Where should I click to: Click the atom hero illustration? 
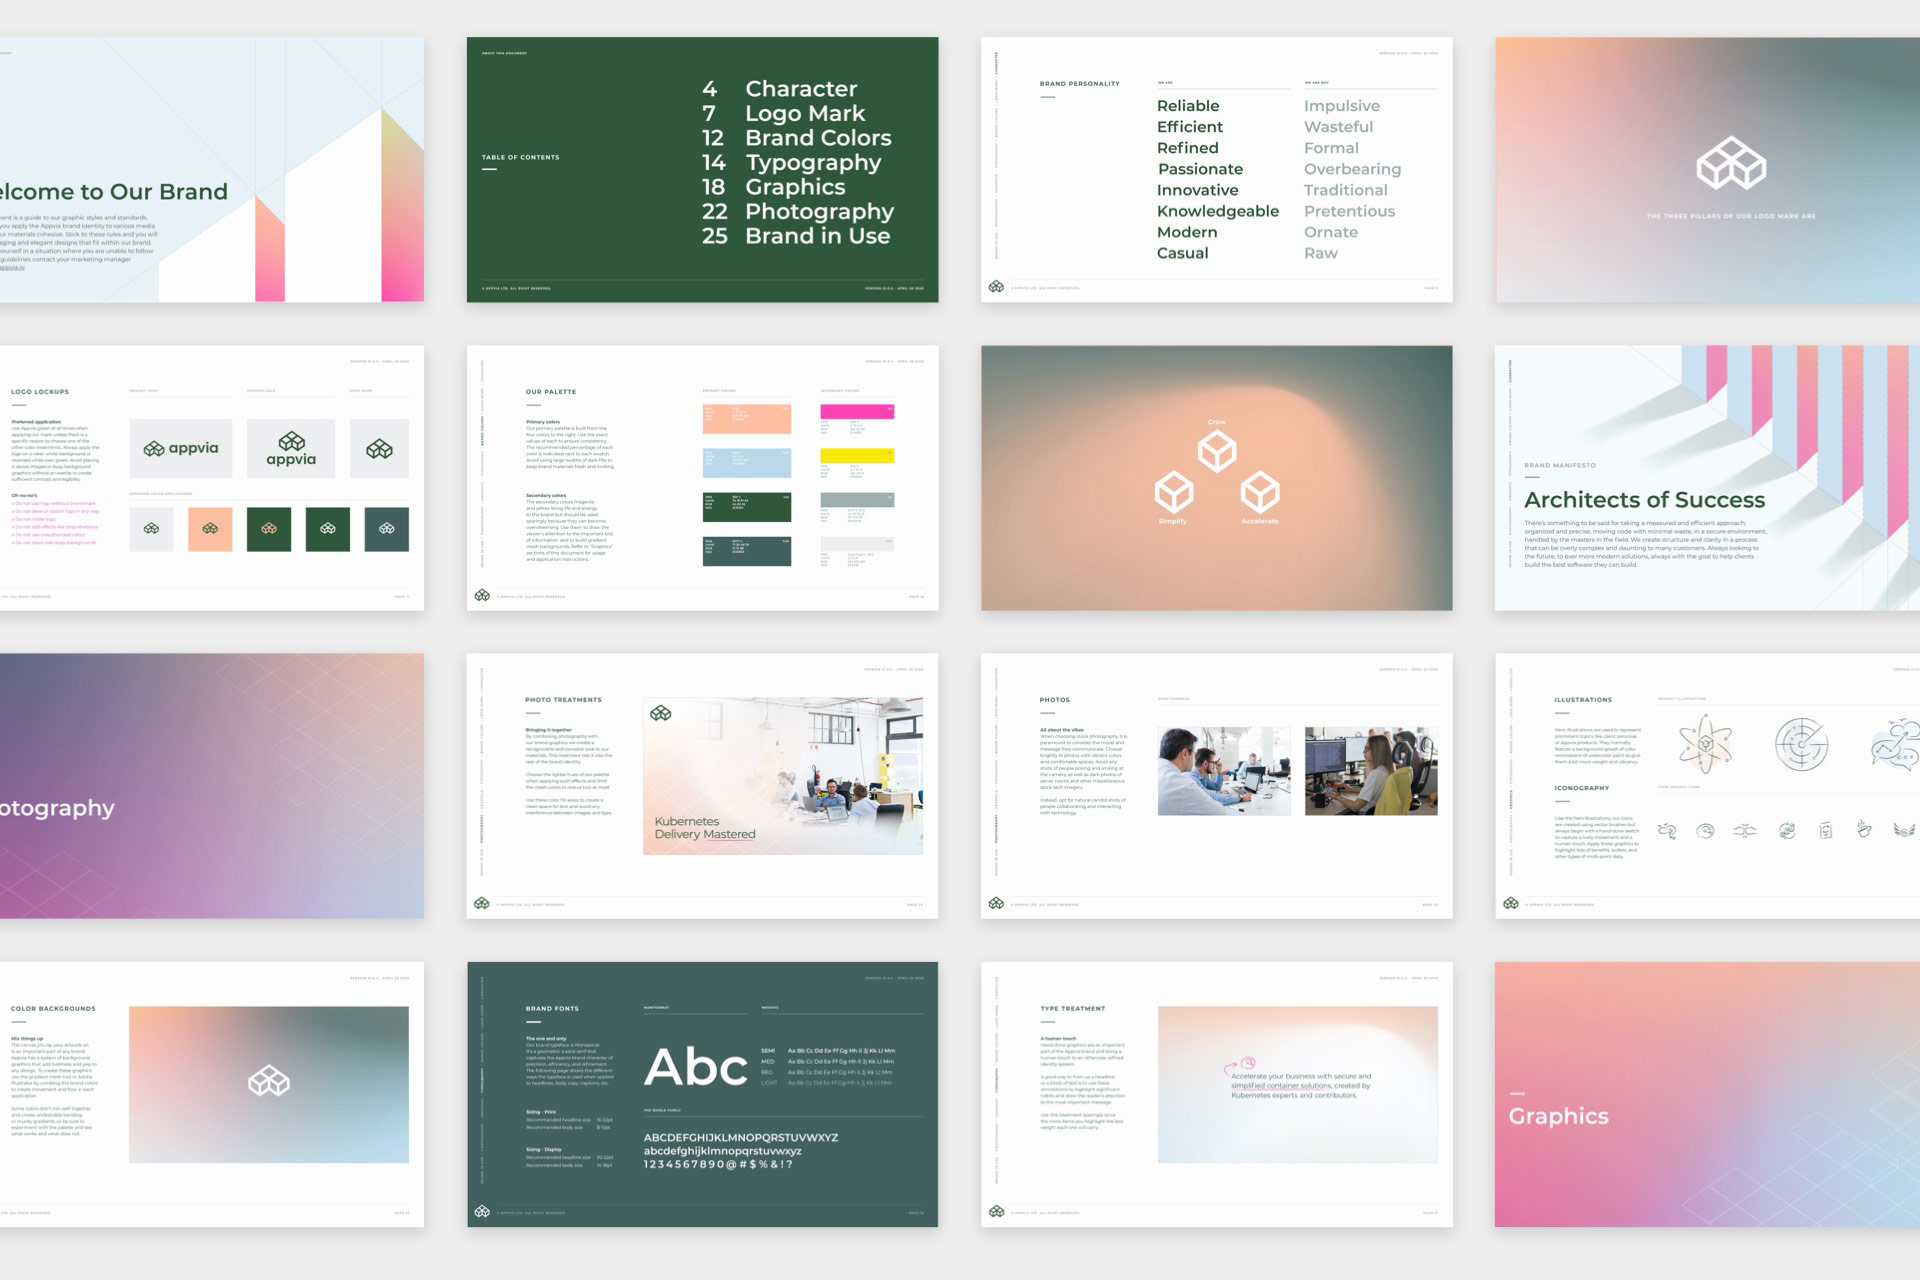[1705, 744]
